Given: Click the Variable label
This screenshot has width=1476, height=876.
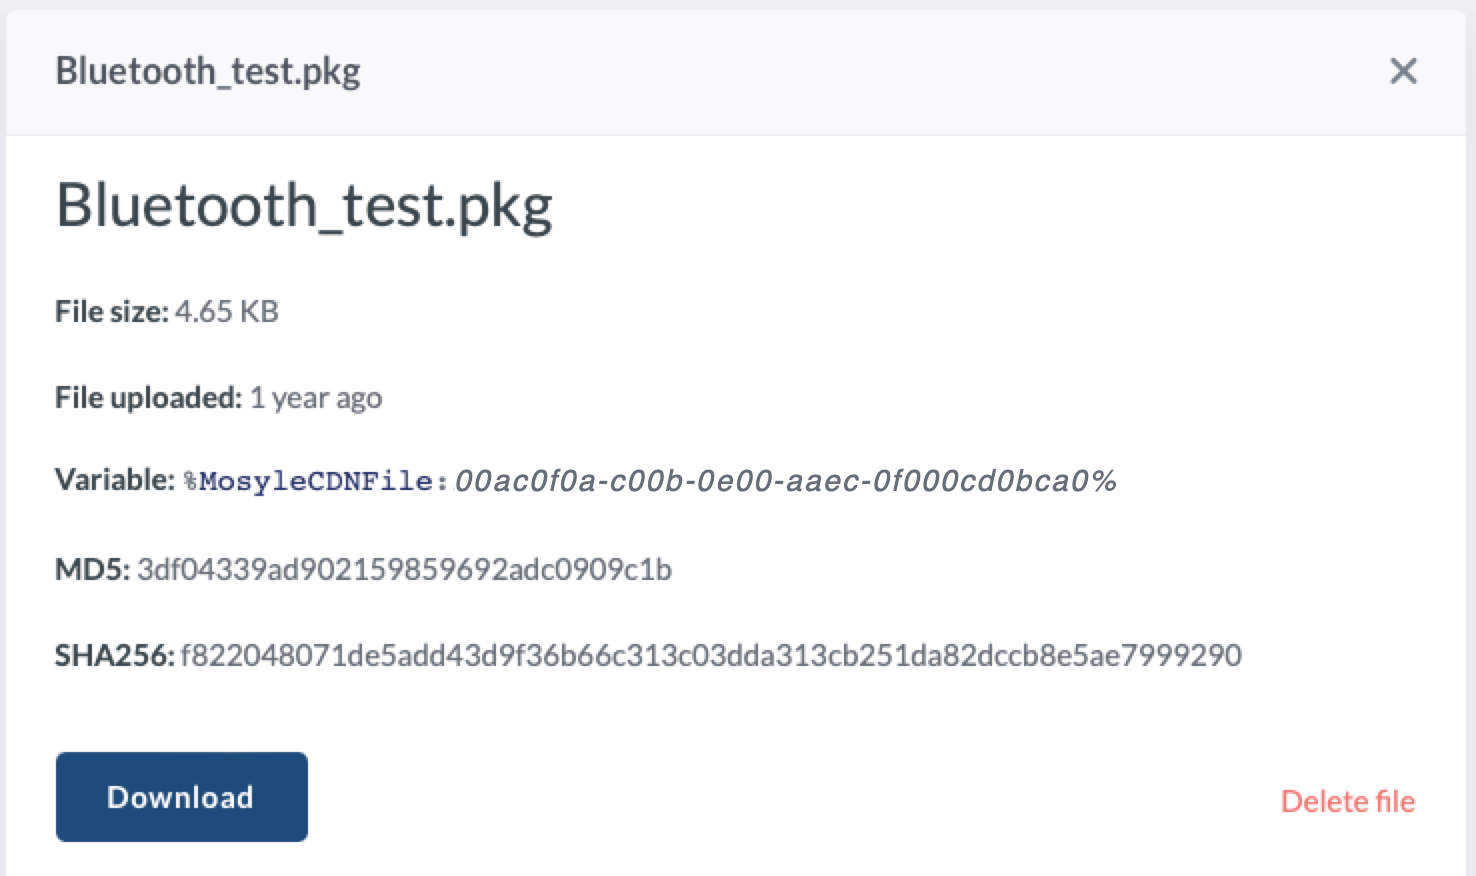Looking at the screenshot, I should pos(114,480).
